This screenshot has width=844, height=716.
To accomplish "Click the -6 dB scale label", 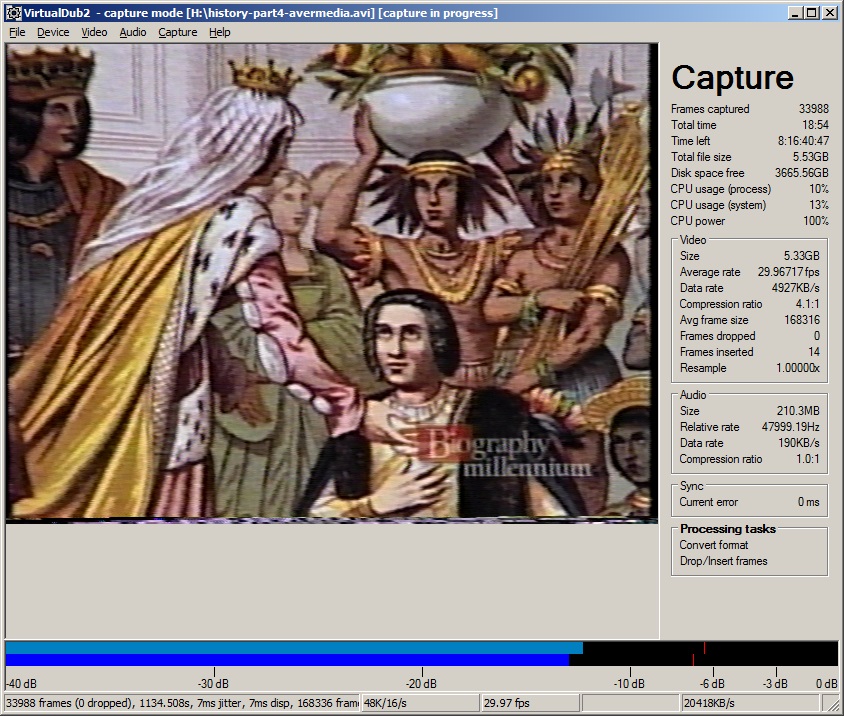I will [x=712, y=684].
